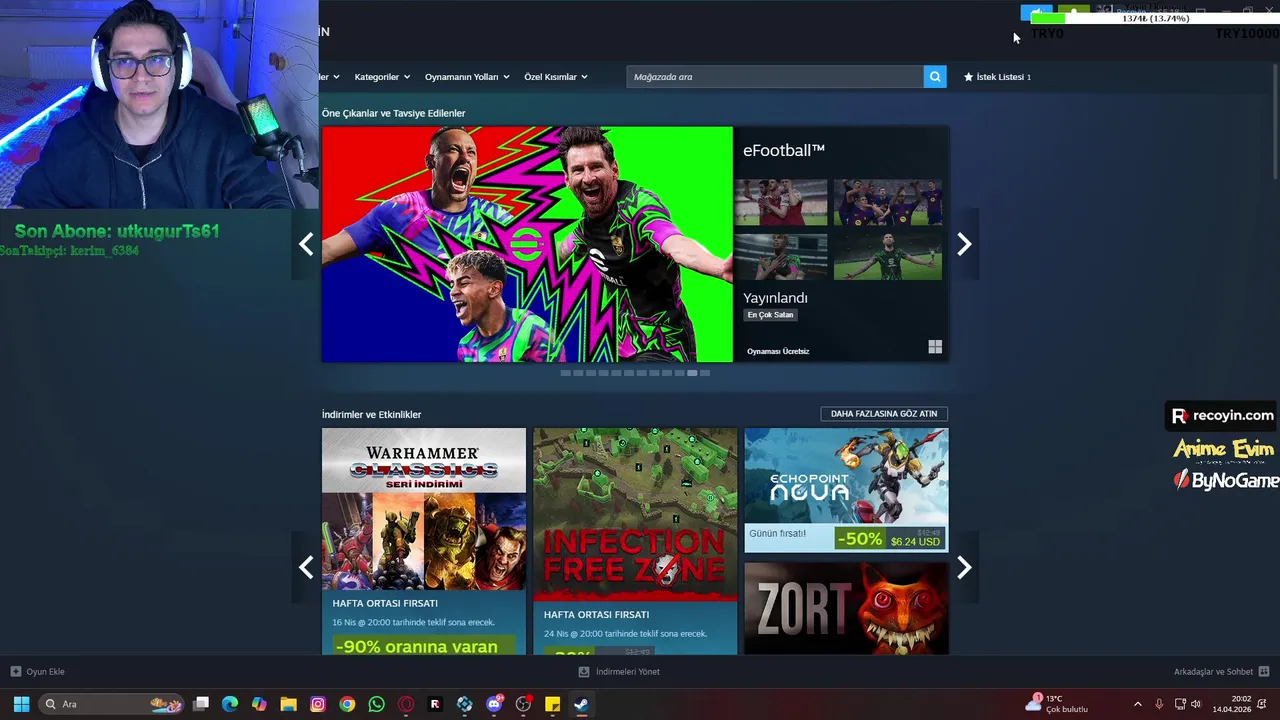Viewport: 1280px width, 720px height.
Task: Open WhatsApp from the taskbar
Action: click(x=376, y=704)
